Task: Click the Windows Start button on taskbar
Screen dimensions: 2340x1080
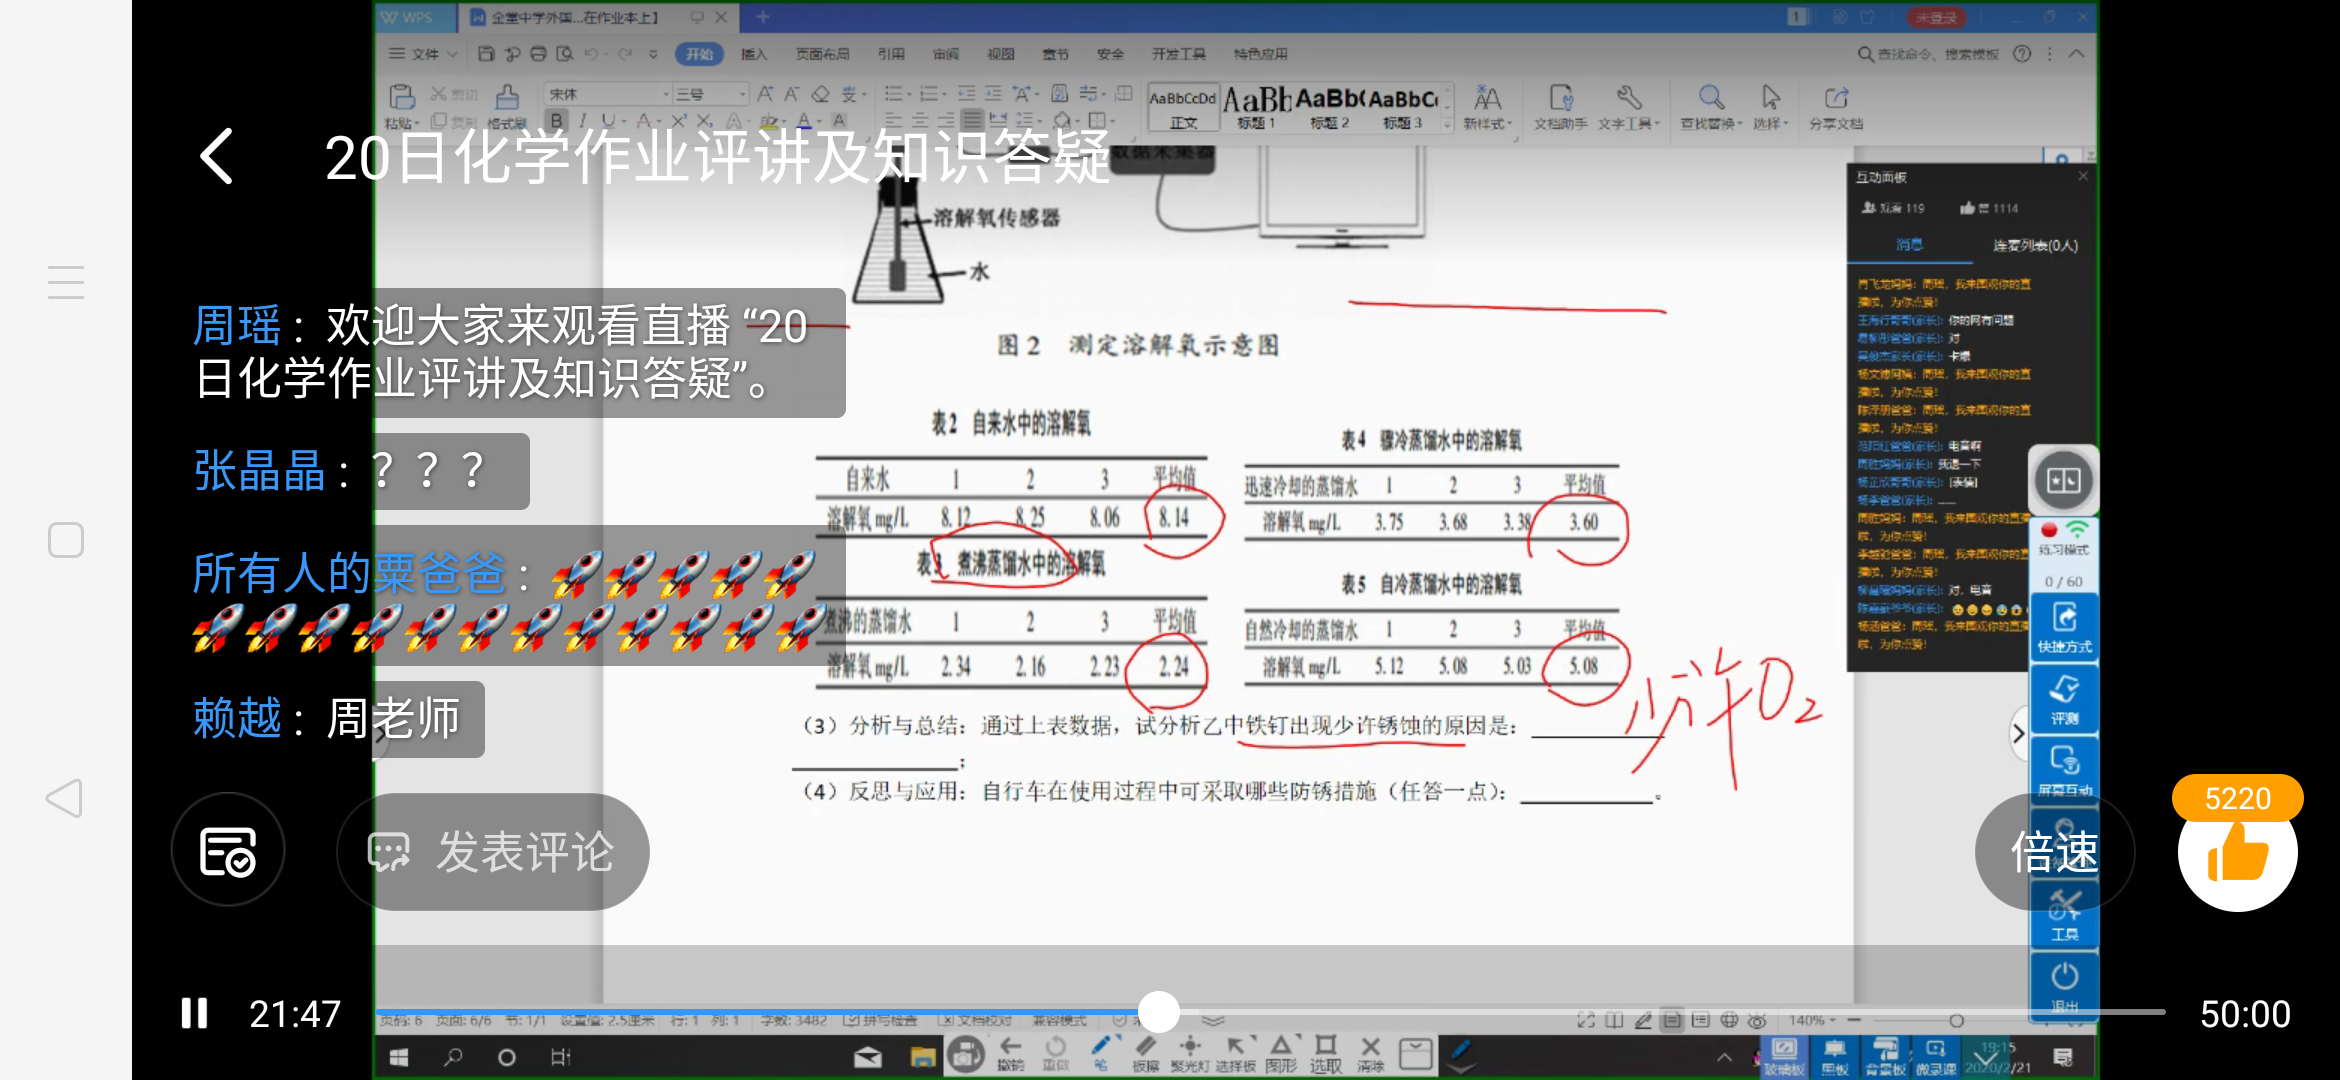Action: click(399, 1057)
